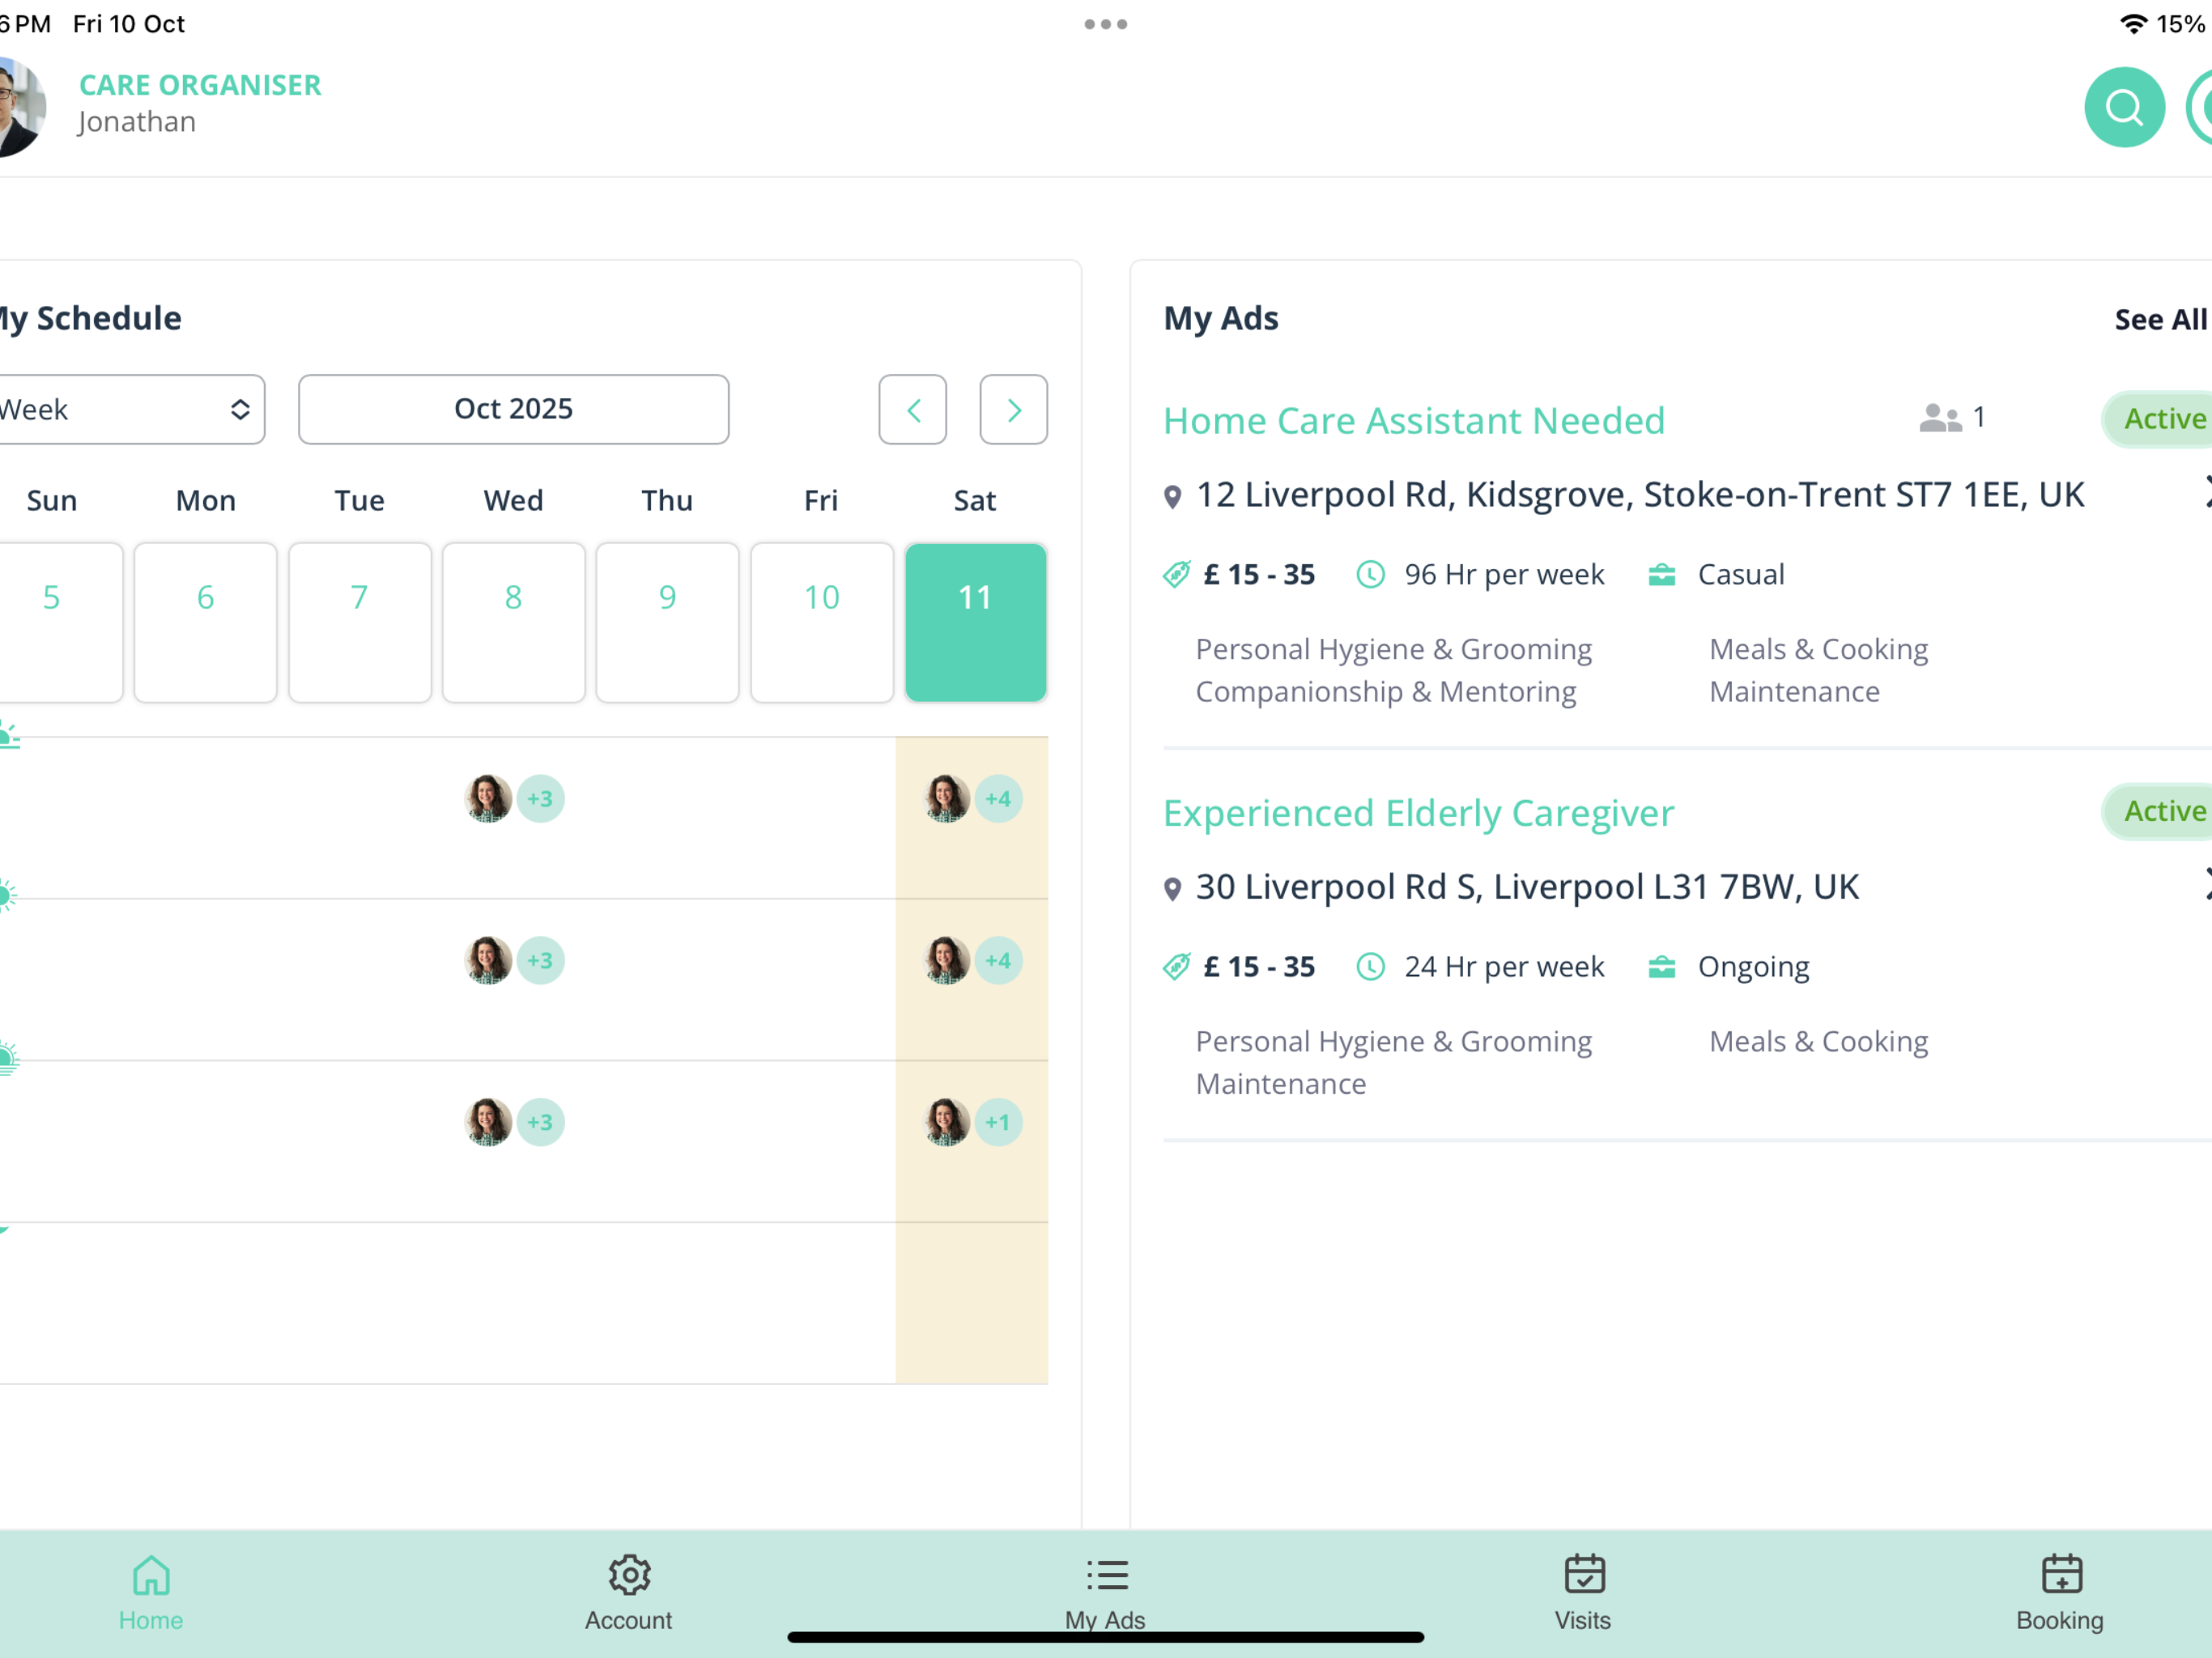
Task: Click location pin for 12 Liverpool Rd
Action: click(1173, 497)
